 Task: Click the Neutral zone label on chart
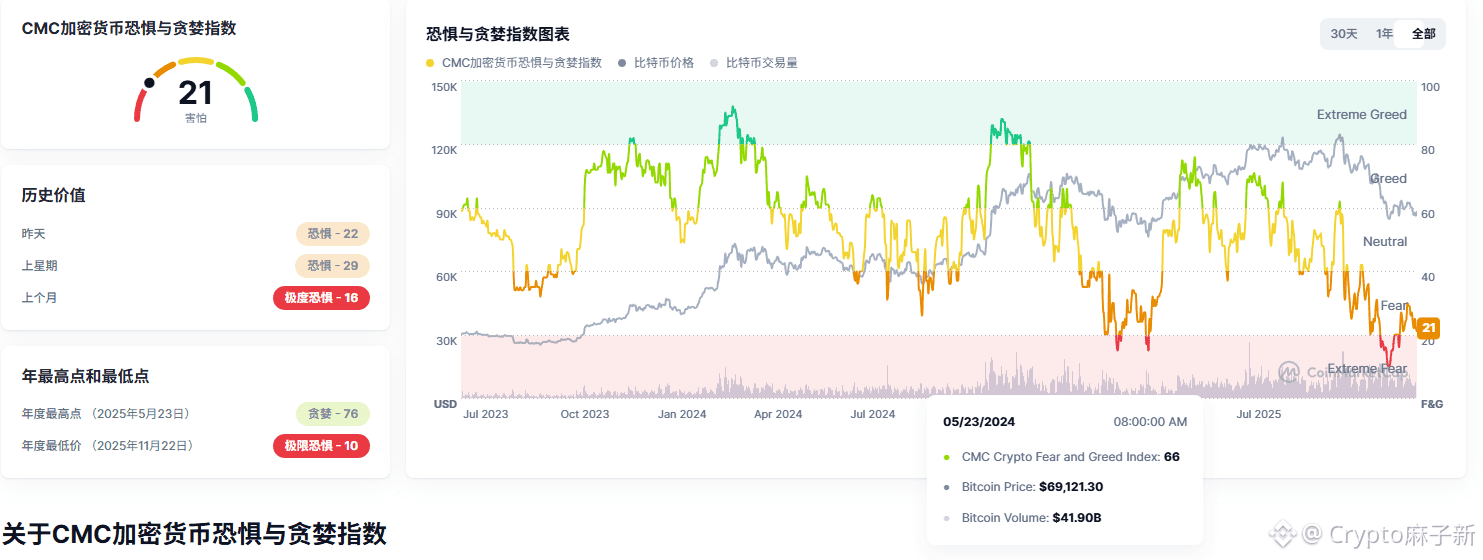click(x=1385, y=242)
